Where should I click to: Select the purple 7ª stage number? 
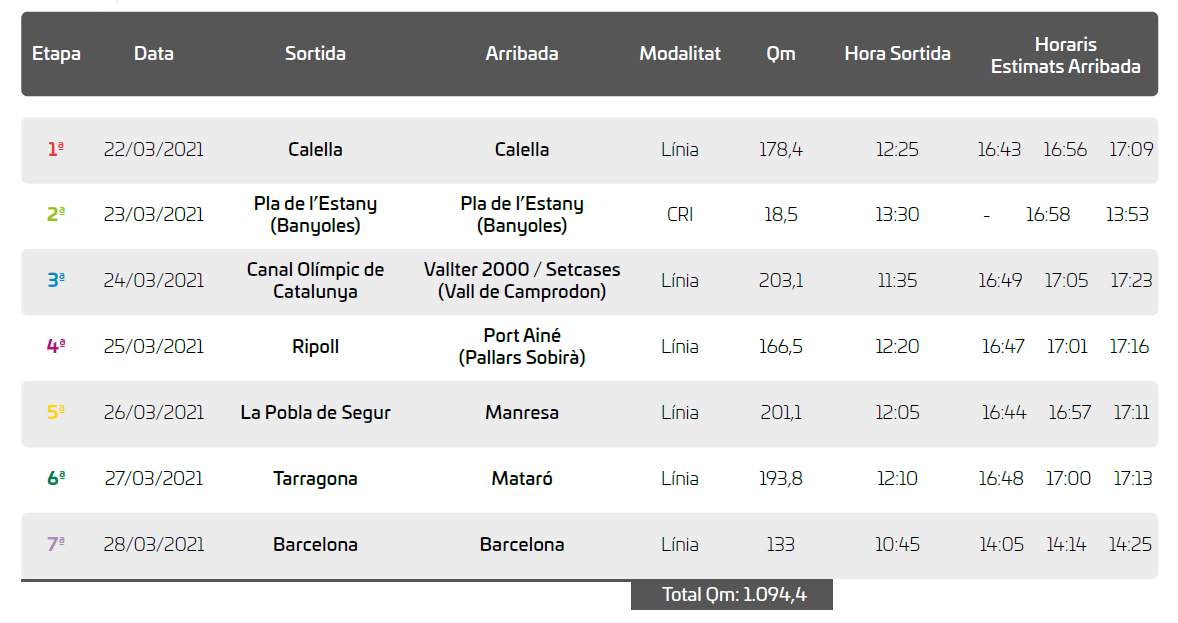click(x=56, y=545)
